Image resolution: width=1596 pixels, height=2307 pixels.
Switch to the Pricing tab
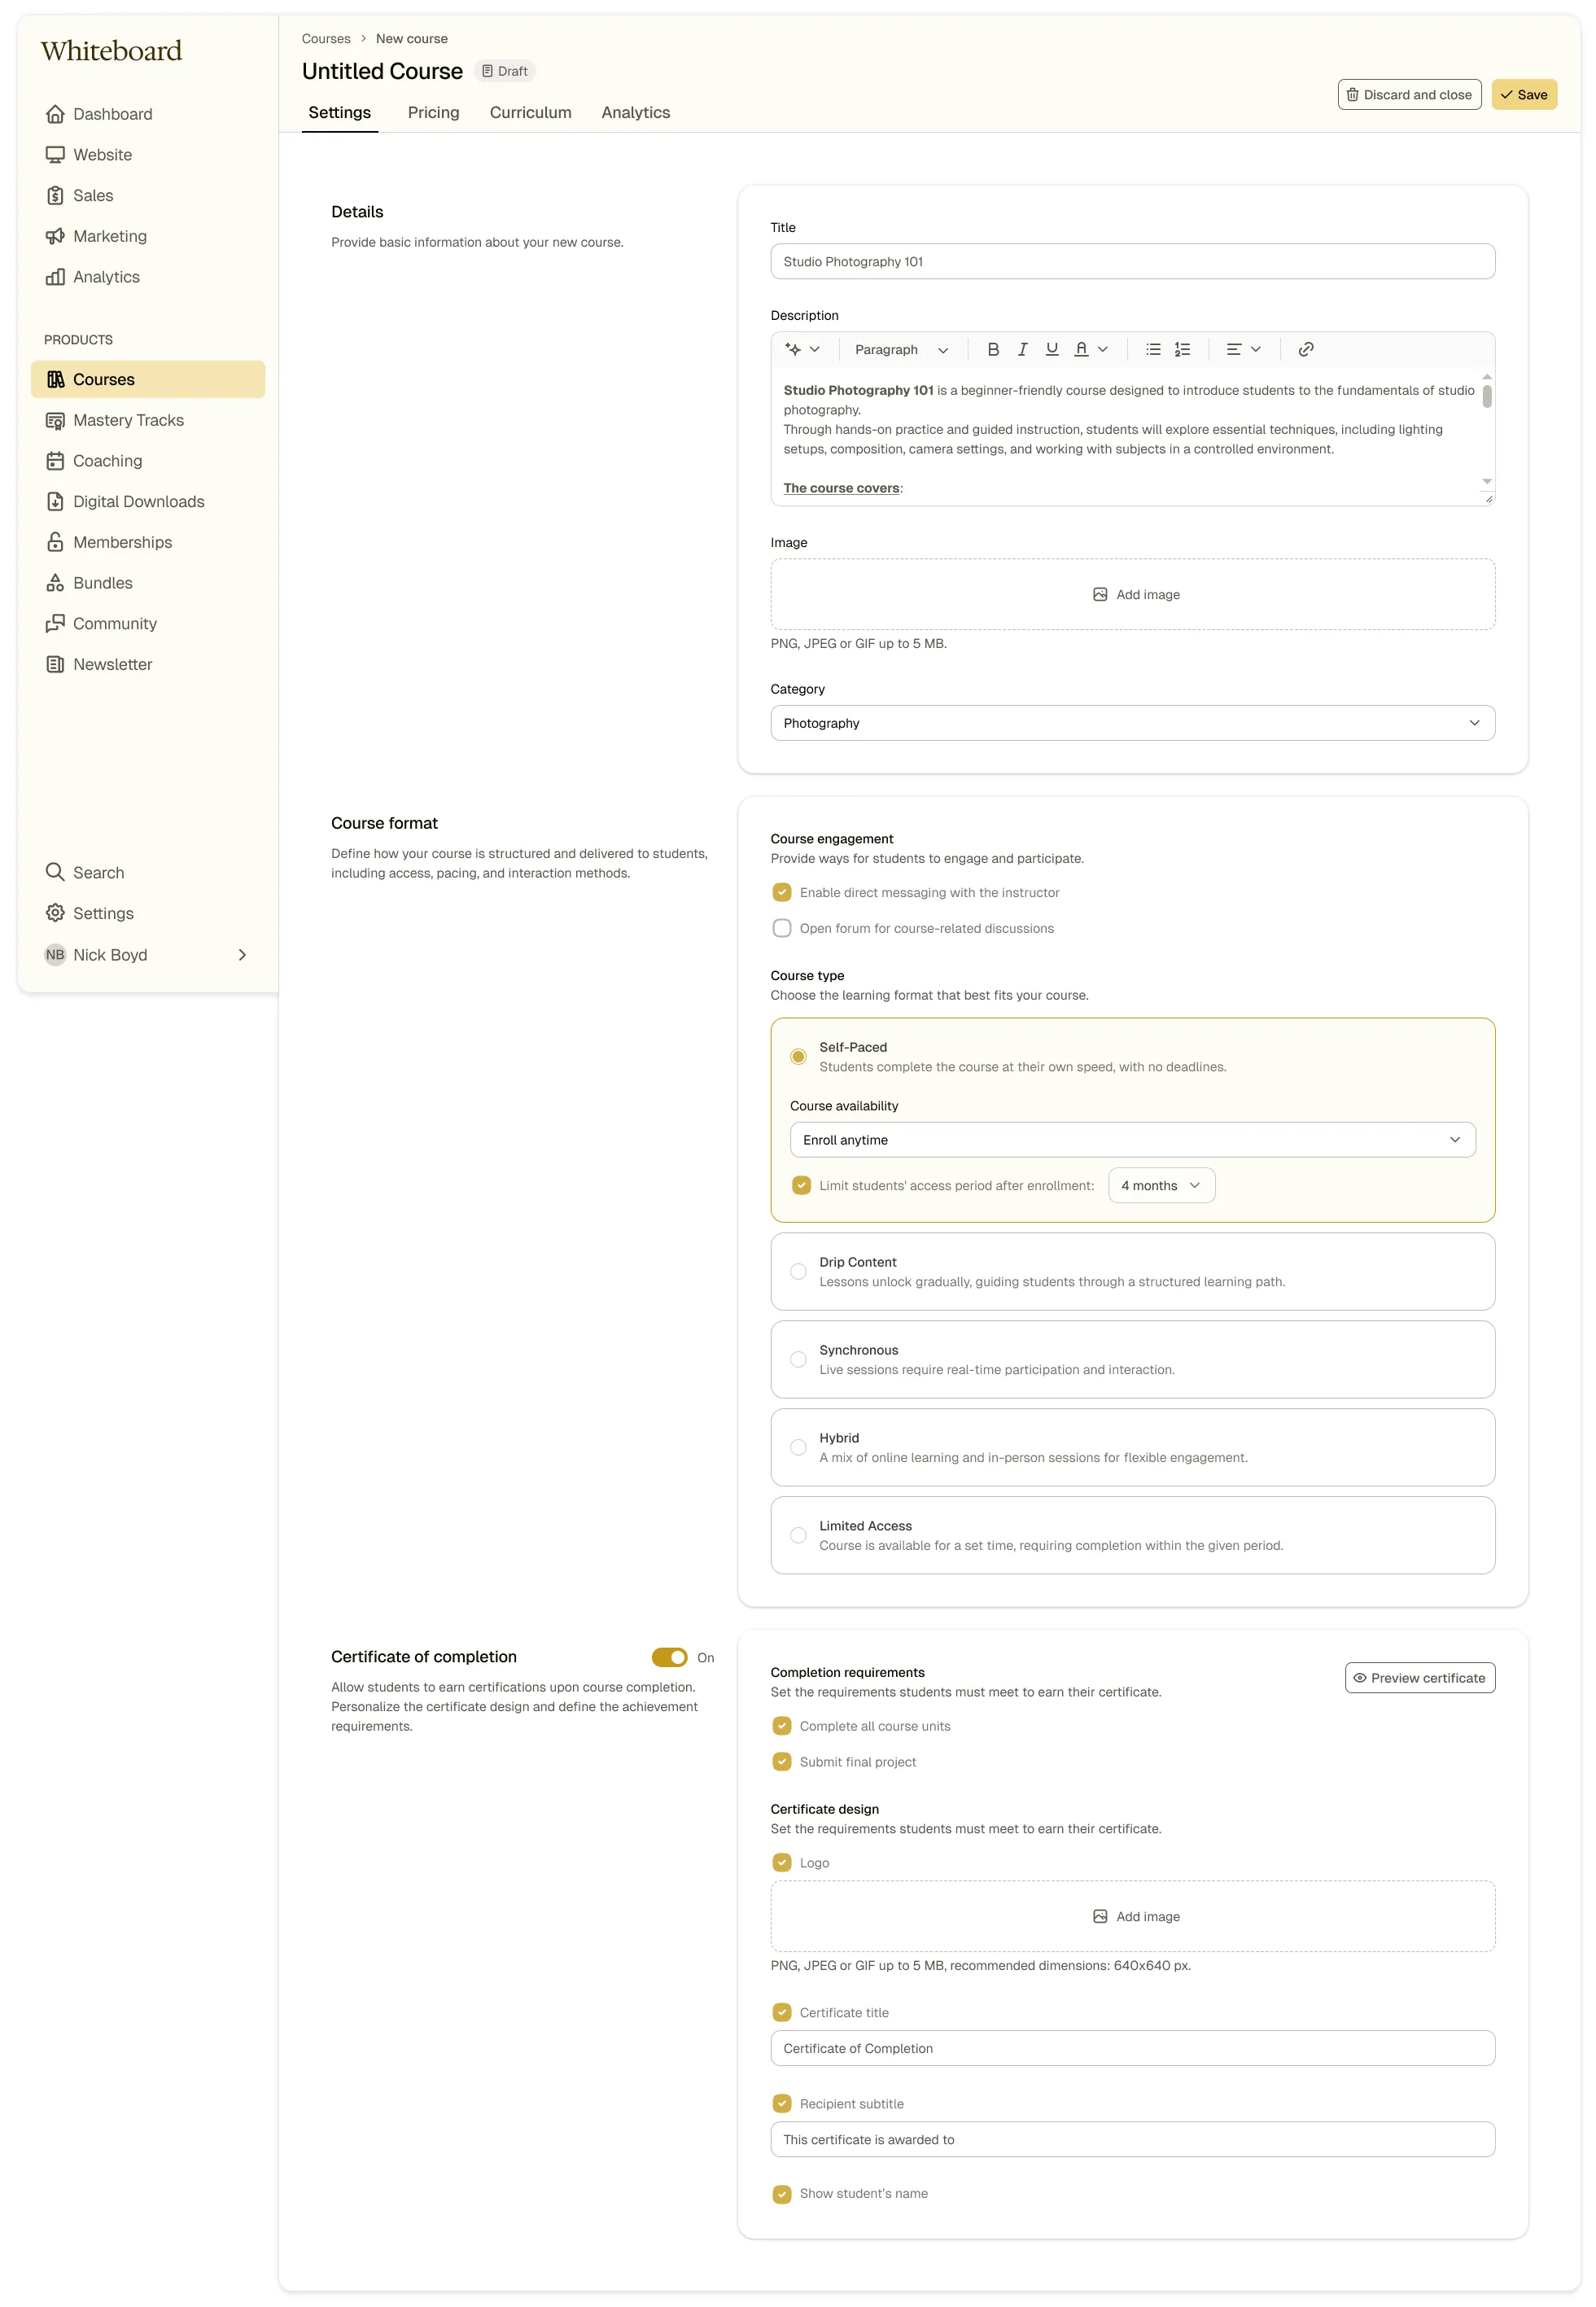pyautogui.click(x=433, y=113)
